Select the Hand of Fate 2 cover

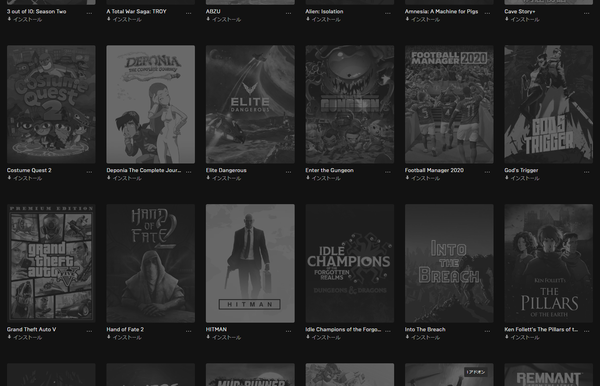coord(151,263)
